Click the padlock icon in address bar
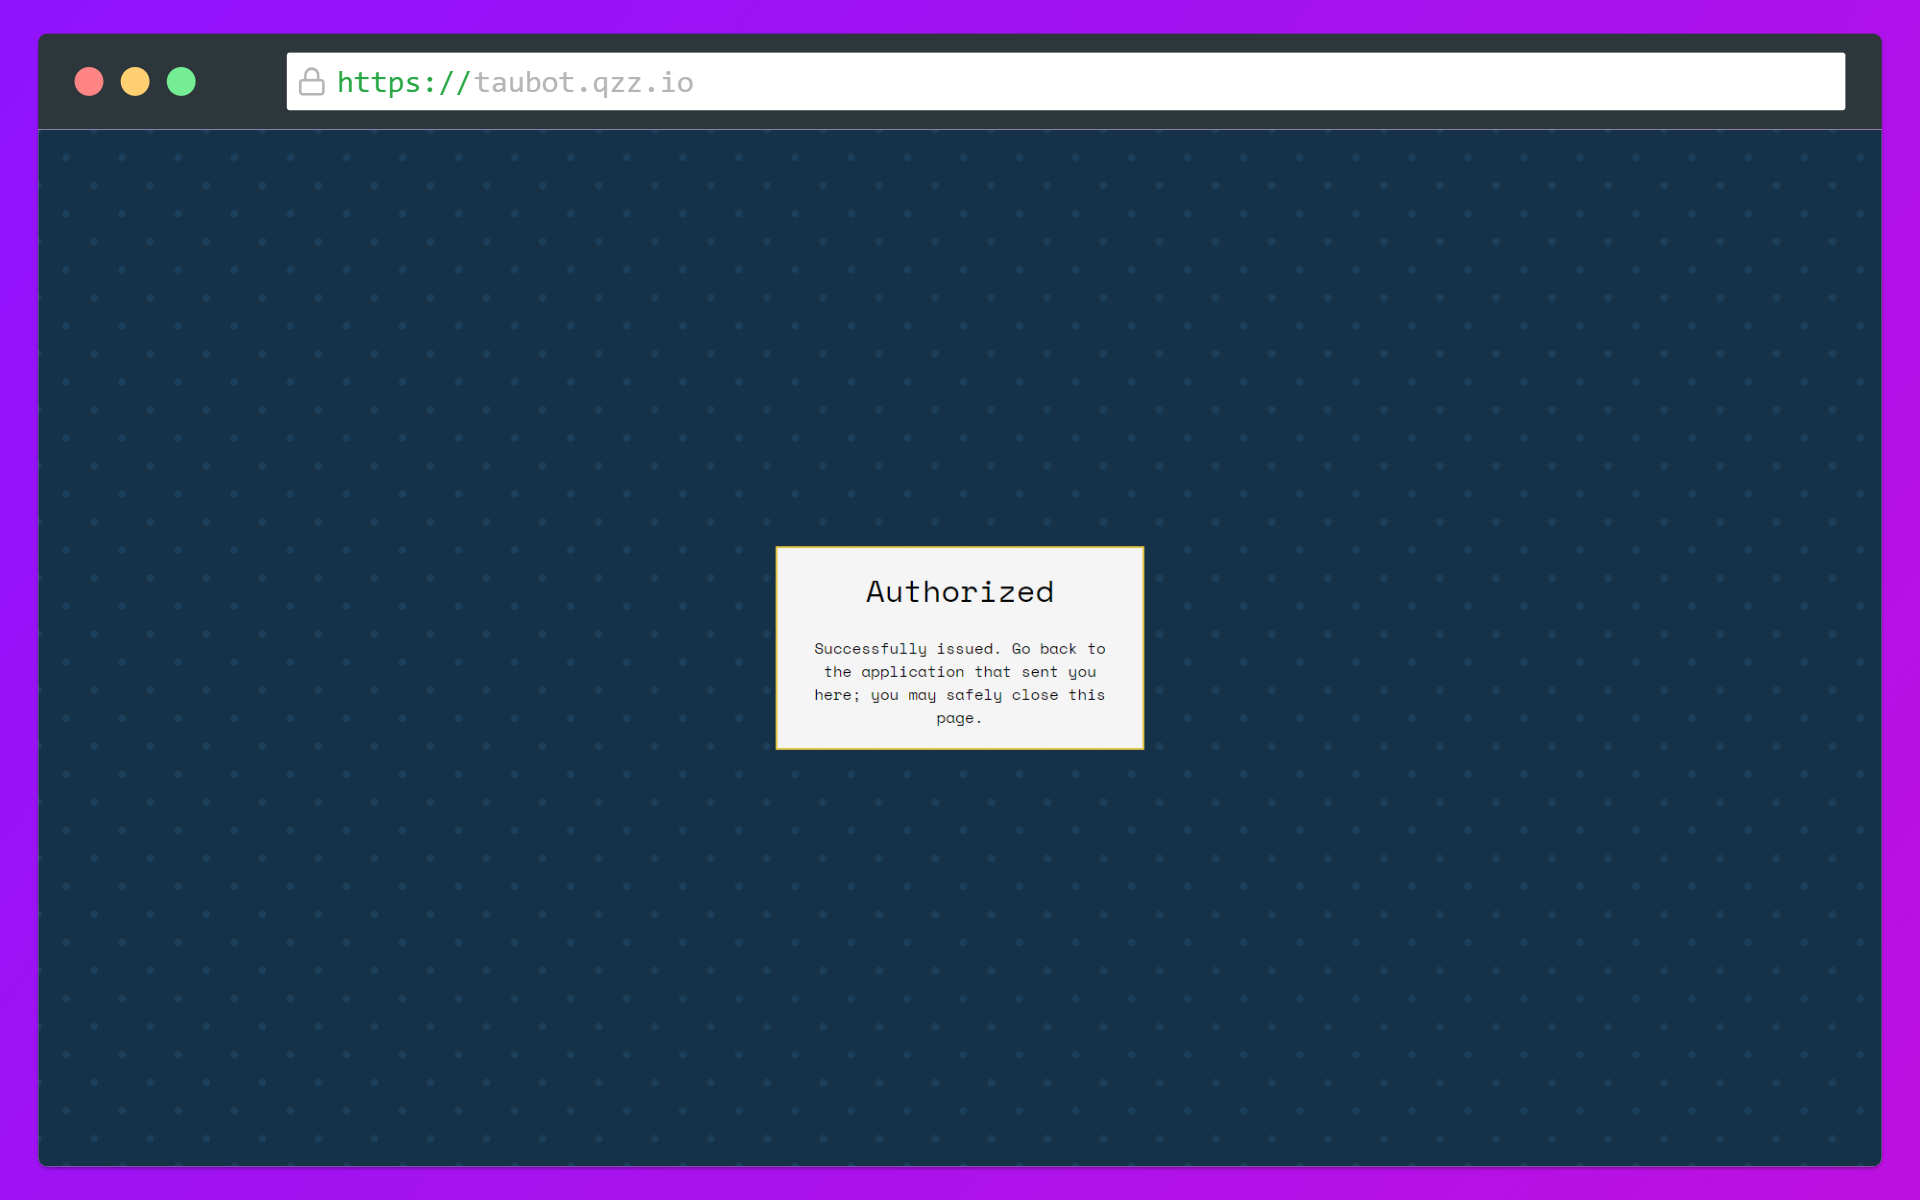The width and height of the screenshot is (1920, 1200). 312,81
